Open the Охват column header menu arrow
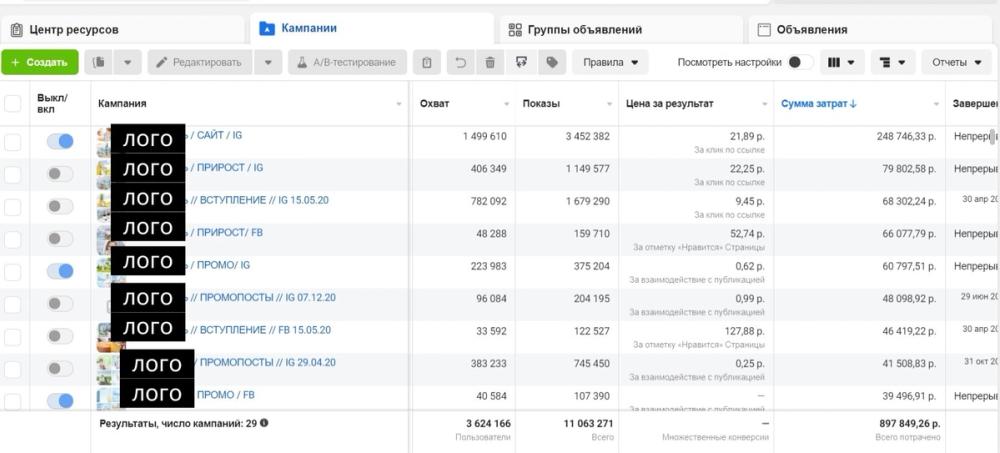The height and width of the screenshot is (453, 1000). point(507,104)
